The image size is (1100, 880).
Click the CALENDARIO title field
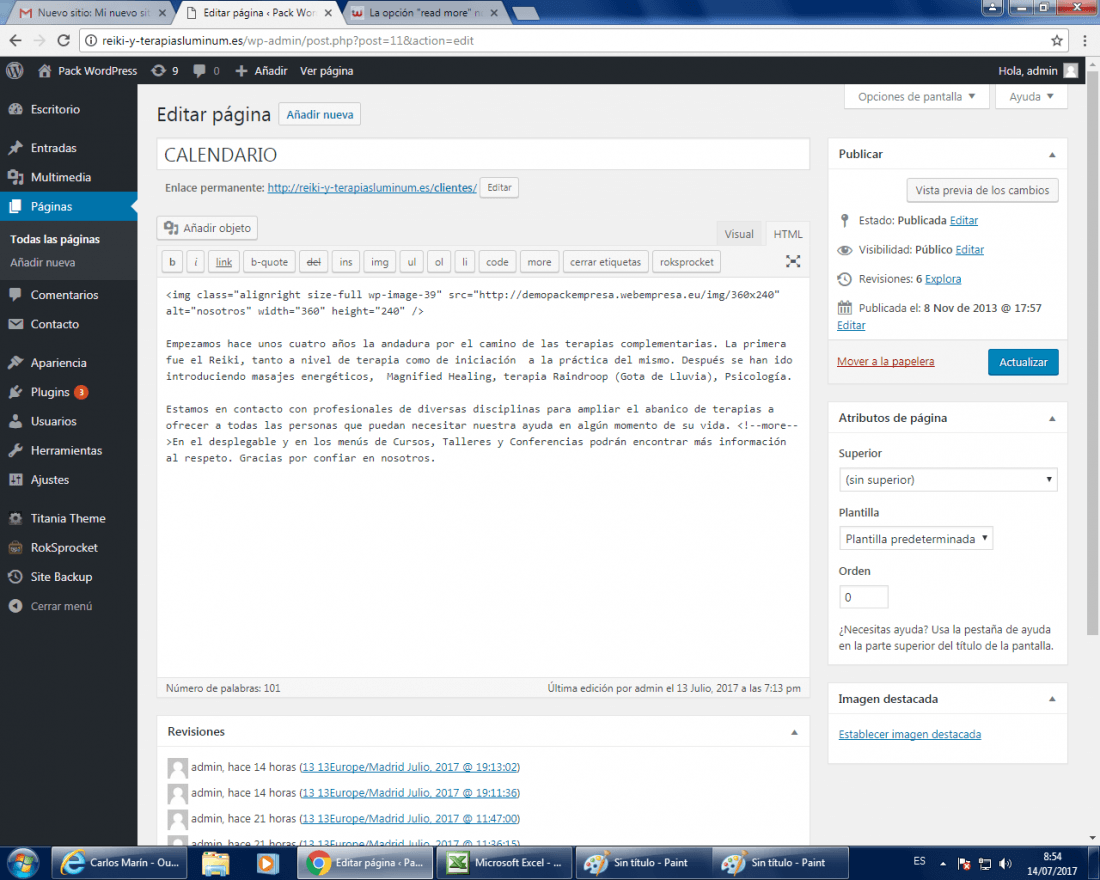pos(483,154)
